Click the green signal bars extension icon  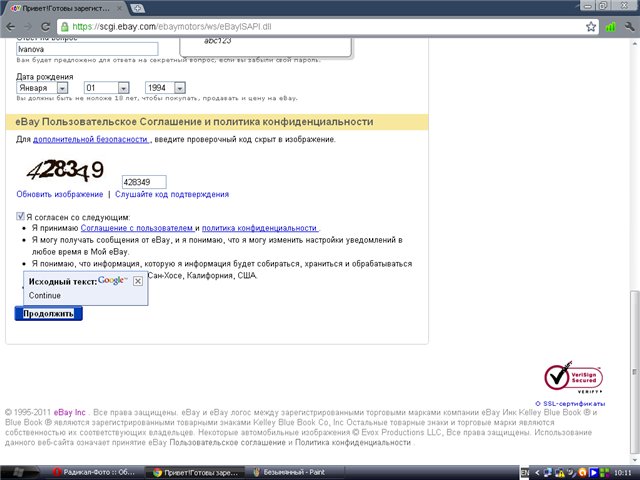pyautogui.click(x=611, y=27)
